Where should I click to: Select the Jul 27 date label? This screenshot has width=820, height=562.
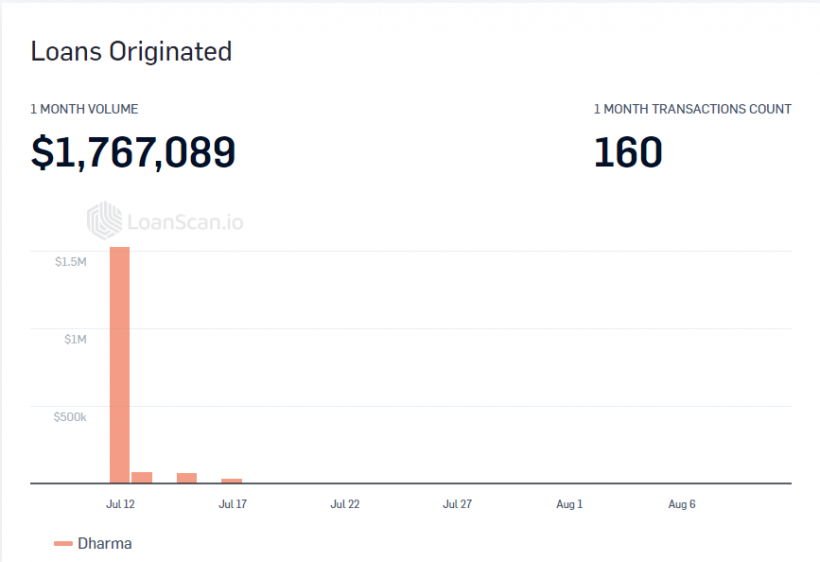coord(457,504)
